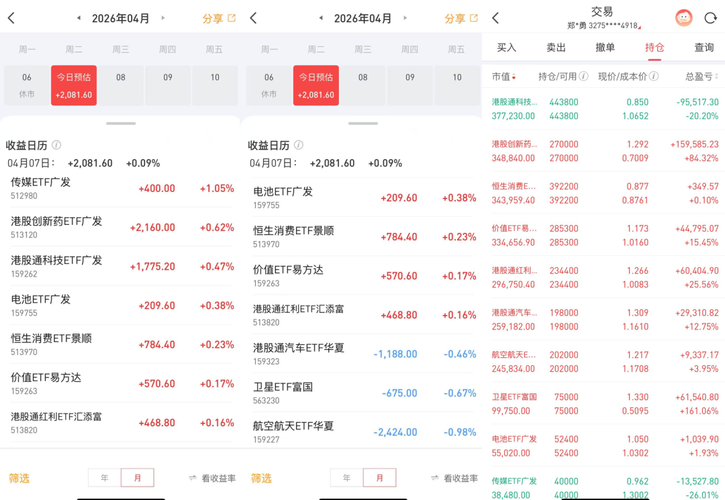Tap 筛选 filter in left panel
This screenshot has width=725, height=500.
pos(19,478)
